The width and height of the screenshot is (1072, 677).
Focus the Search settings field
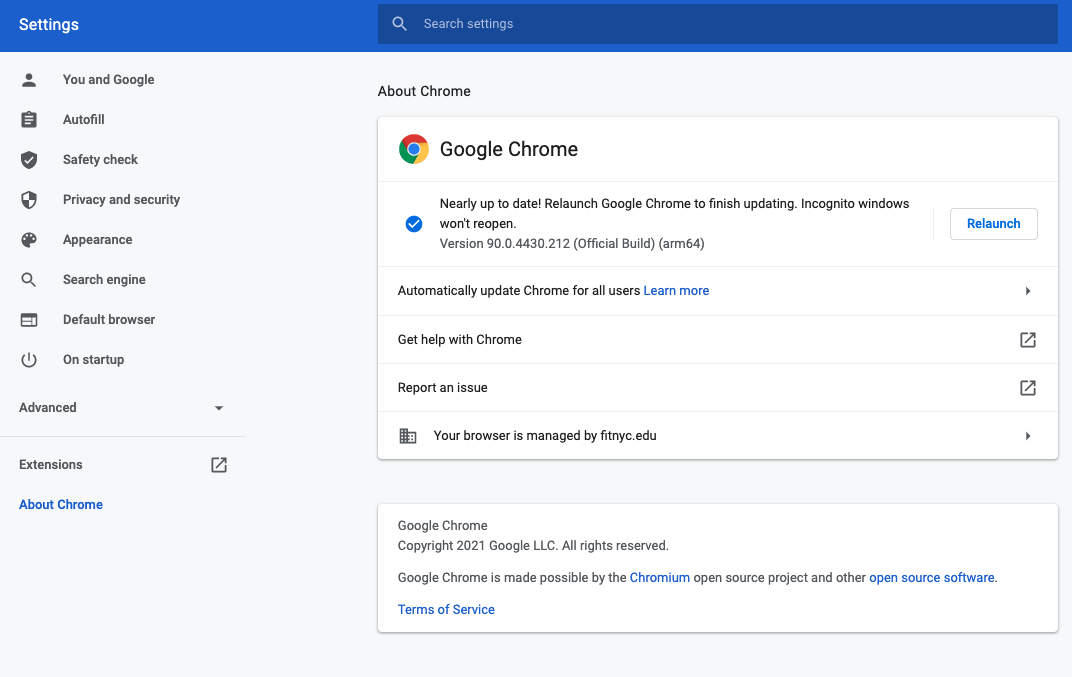point(717,24)
